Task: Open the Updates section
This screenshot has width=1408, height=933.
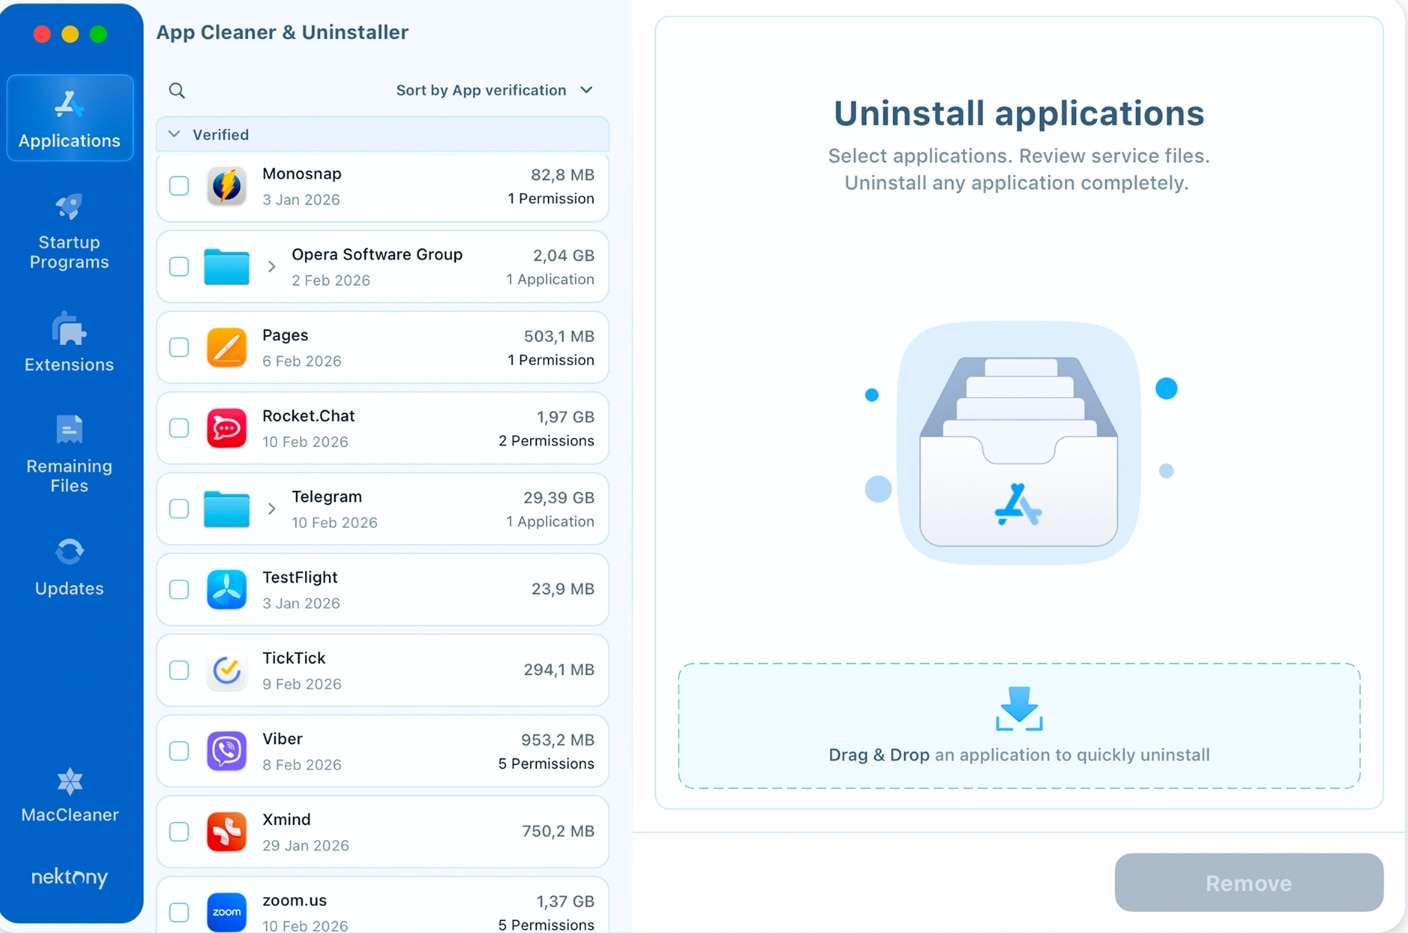Action: coord(69,567)
